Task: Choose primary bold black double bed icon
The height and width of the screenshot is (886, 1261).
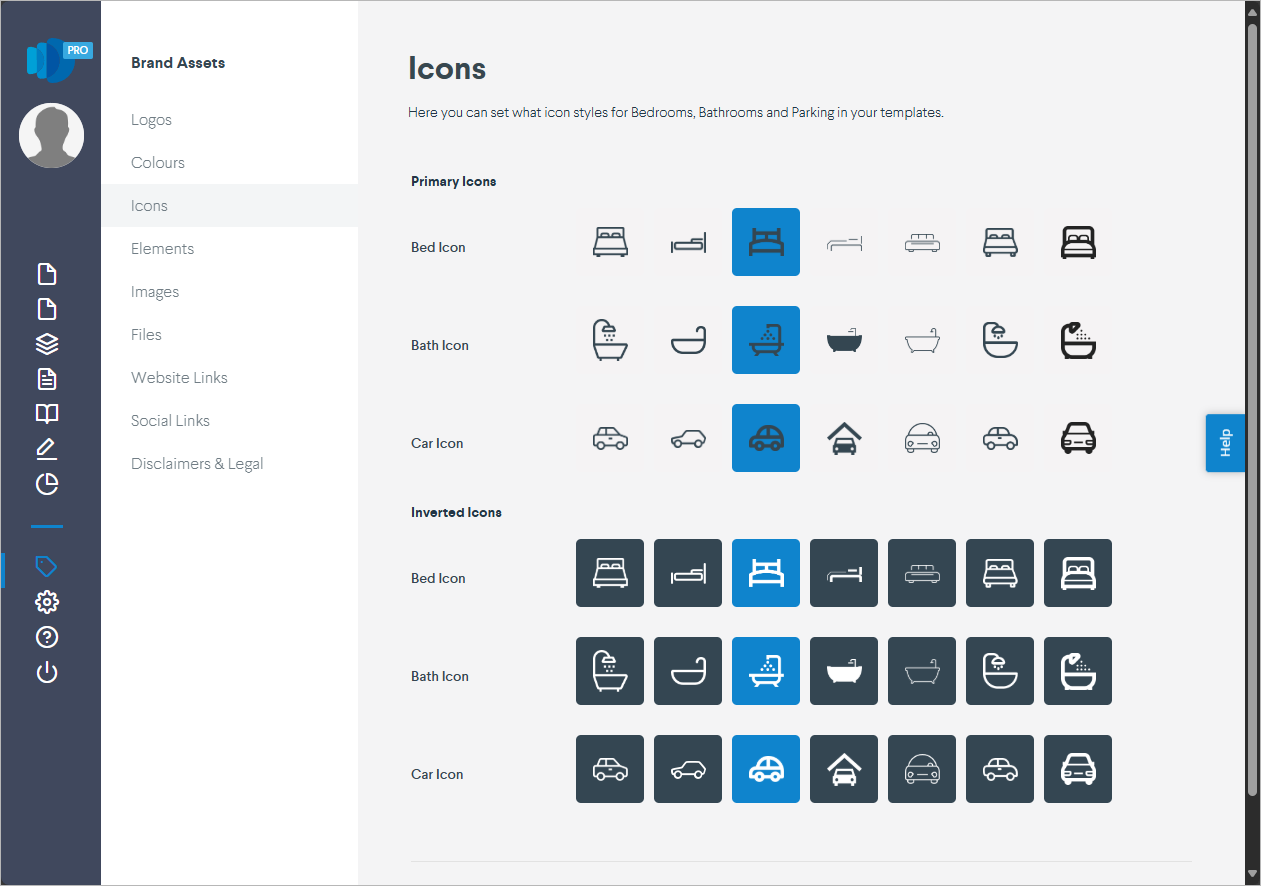Action: point(1078,242)
